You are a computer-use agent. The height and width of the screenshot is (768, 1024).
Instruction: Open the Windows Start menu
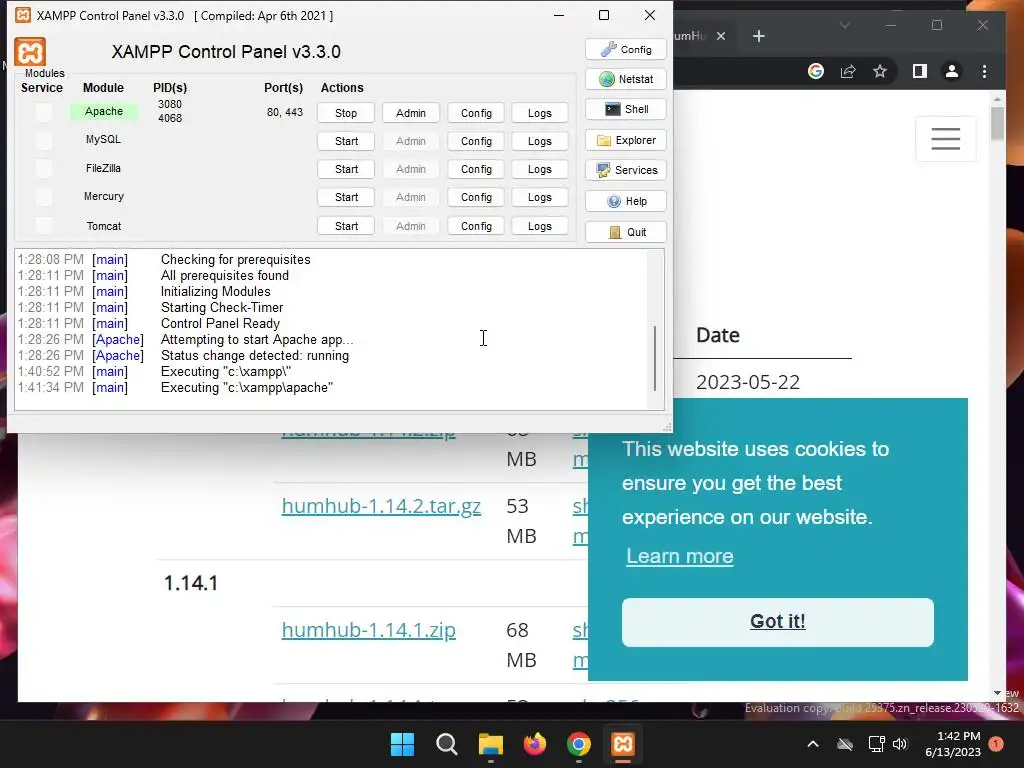point(402,744)
